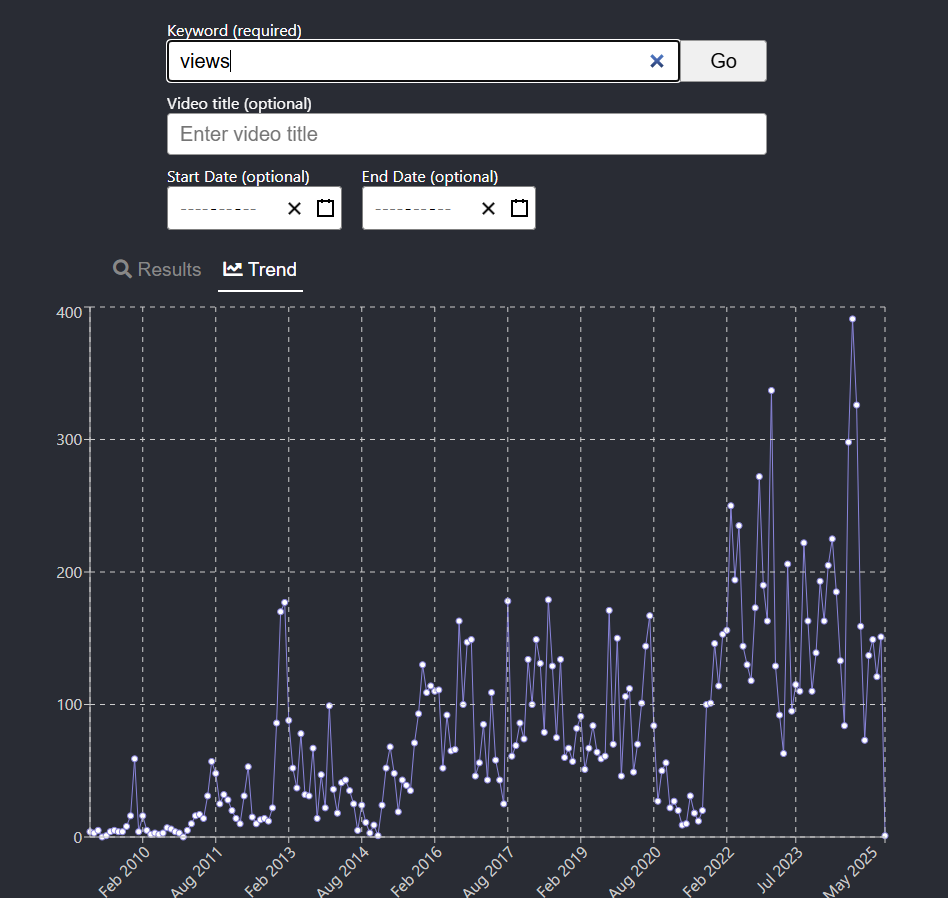
Task: Click the Start Date (optional) label
Action: tap(238, 177)
